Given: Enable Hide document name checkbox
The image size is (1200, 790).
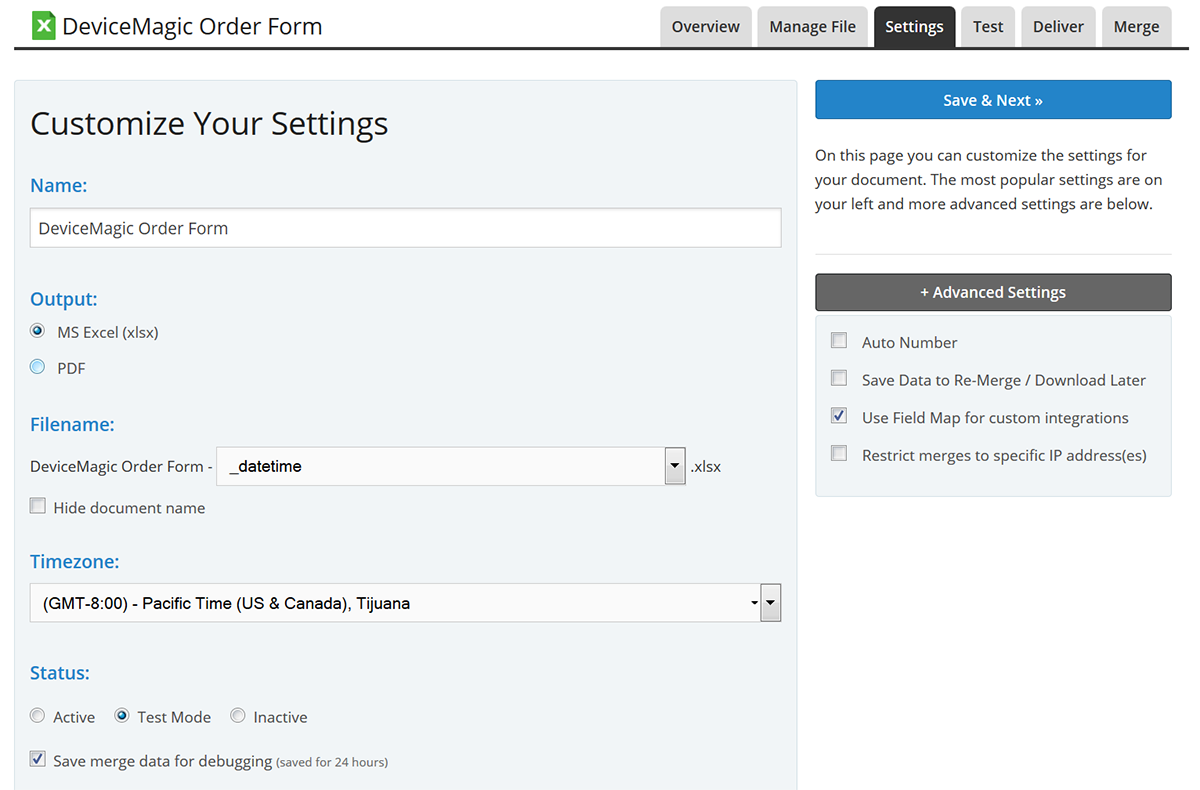Looking at the screenshot, I should (38, 506).
